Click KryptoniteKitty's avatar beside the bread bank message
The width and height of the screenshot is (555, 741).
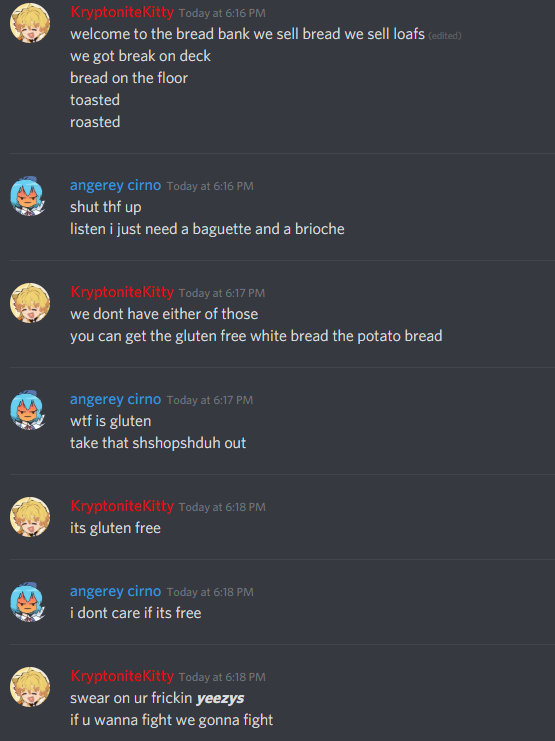30,23
